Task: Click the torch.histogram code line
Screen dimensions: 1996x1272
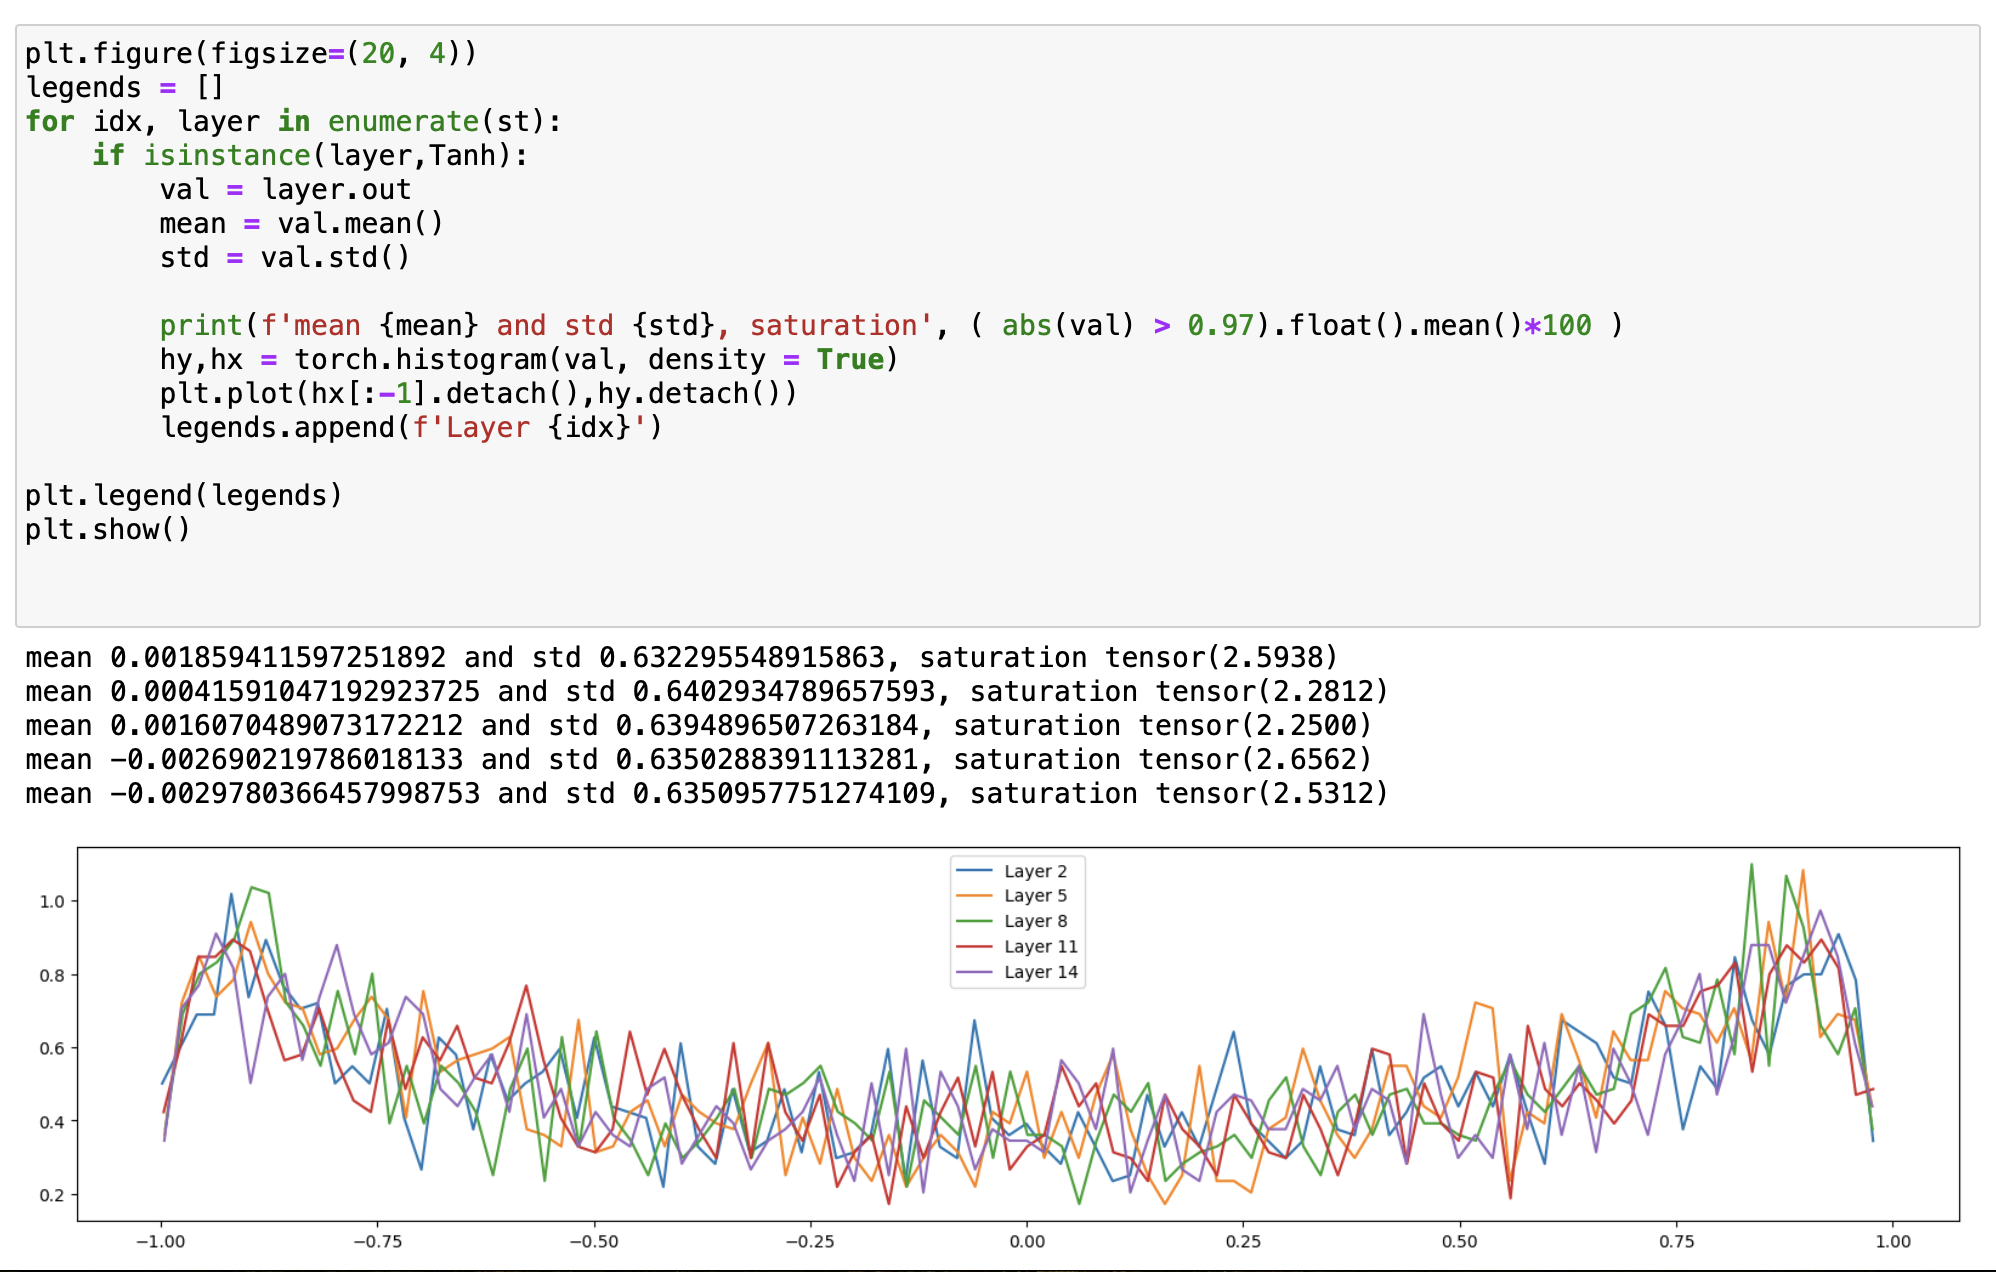Action: point(528,359)
